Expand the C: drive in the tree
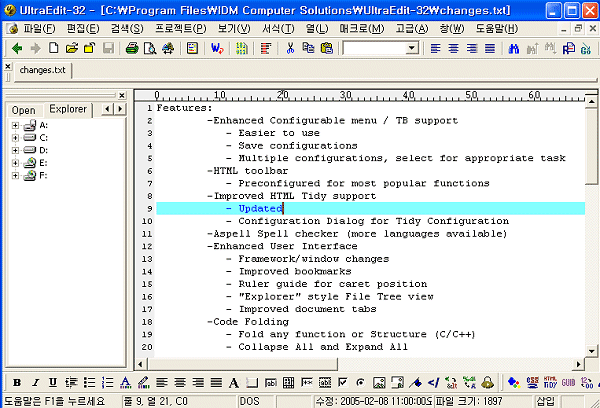Viewport: 600px width, 408px height. pyautogui.click(x=15, y=138)
